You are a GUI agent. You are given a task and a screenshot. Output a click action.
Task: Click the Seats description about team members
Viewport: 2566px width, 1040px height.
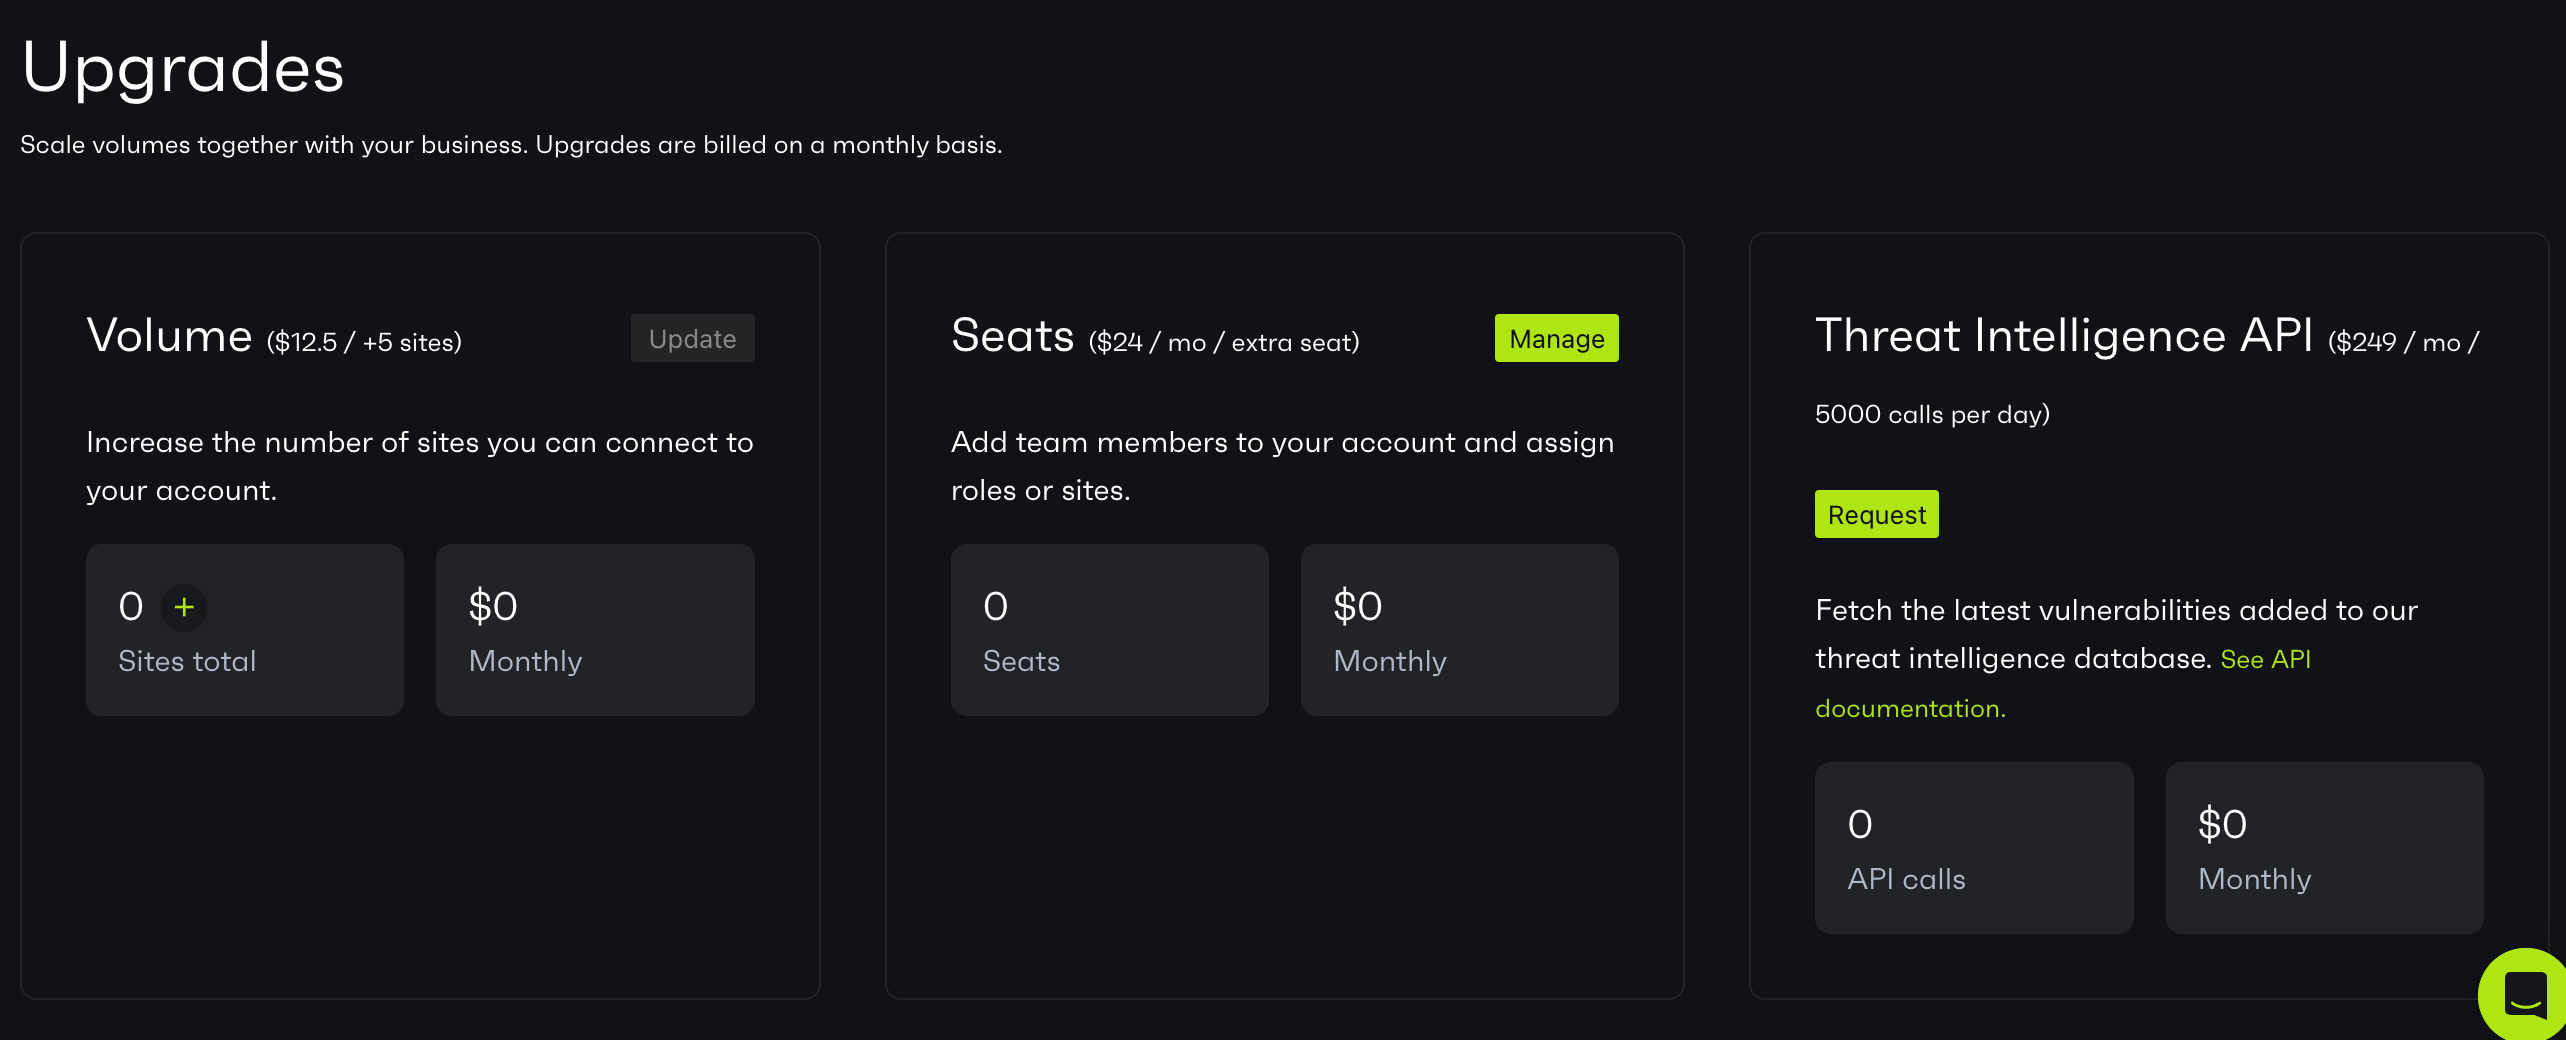(1281, 466)
